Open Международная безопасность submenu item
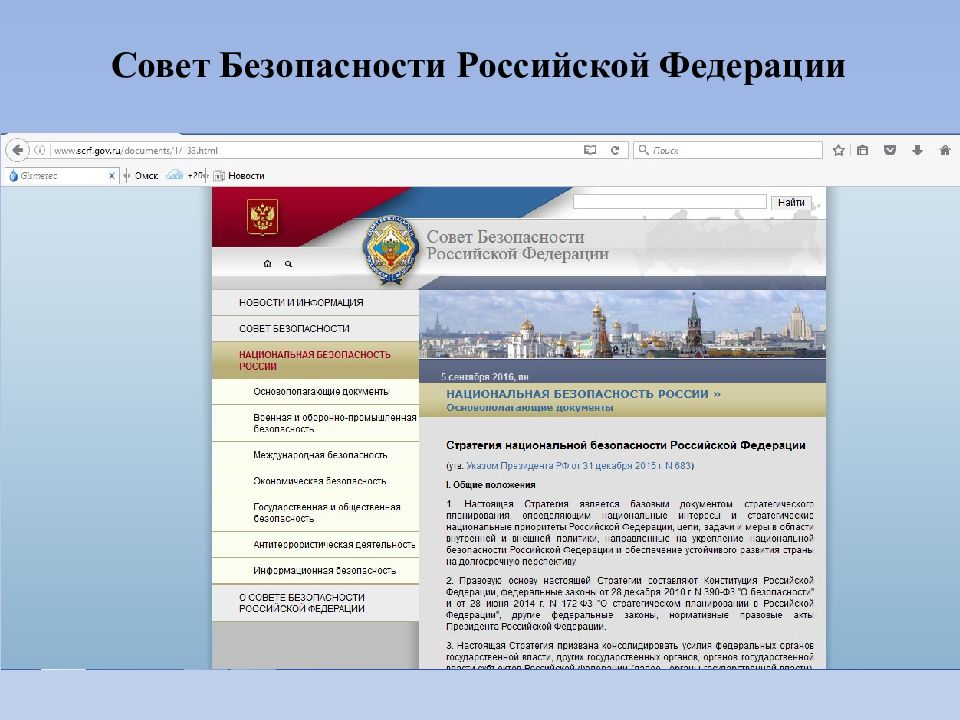 coord(315,455)
